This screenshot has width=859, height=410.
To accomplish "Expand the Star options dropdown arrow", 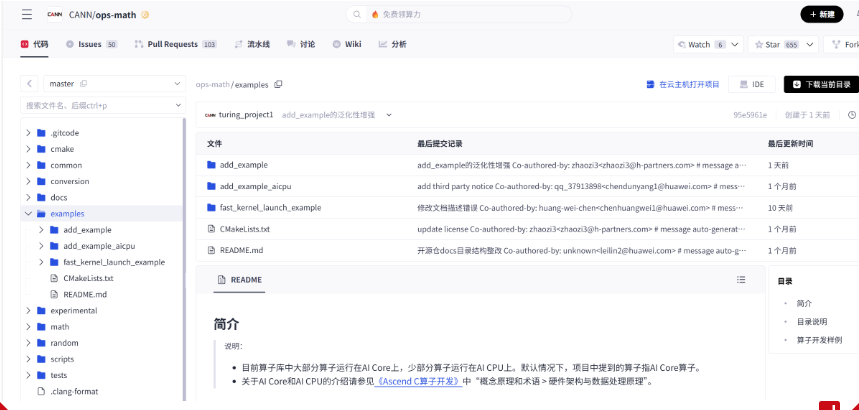I will tap(808, 44).
